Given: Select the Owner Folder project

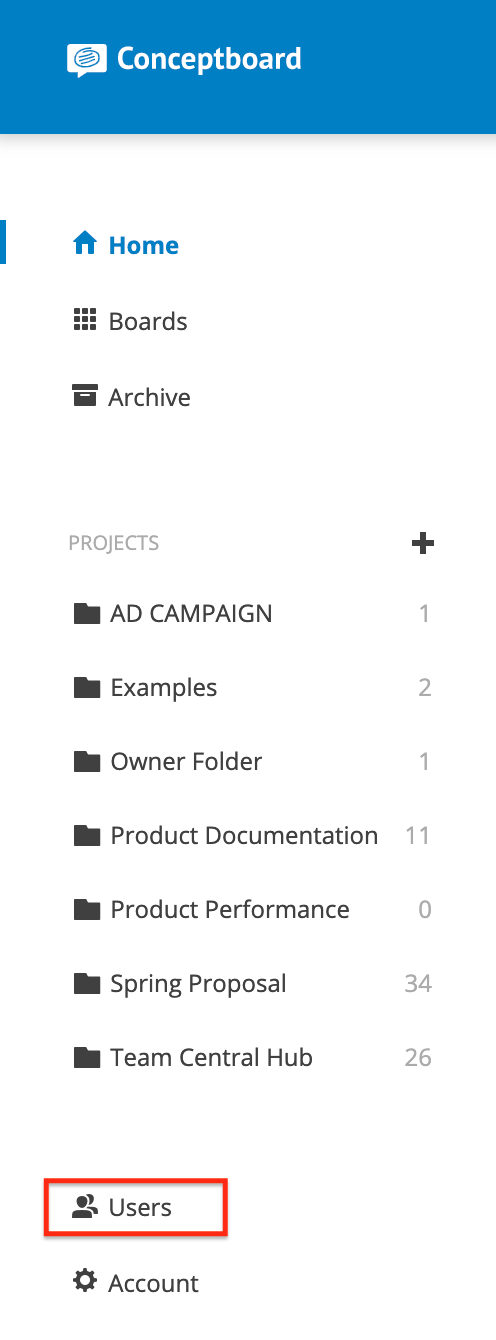Looking at the screenshot, I should point(252,761).
